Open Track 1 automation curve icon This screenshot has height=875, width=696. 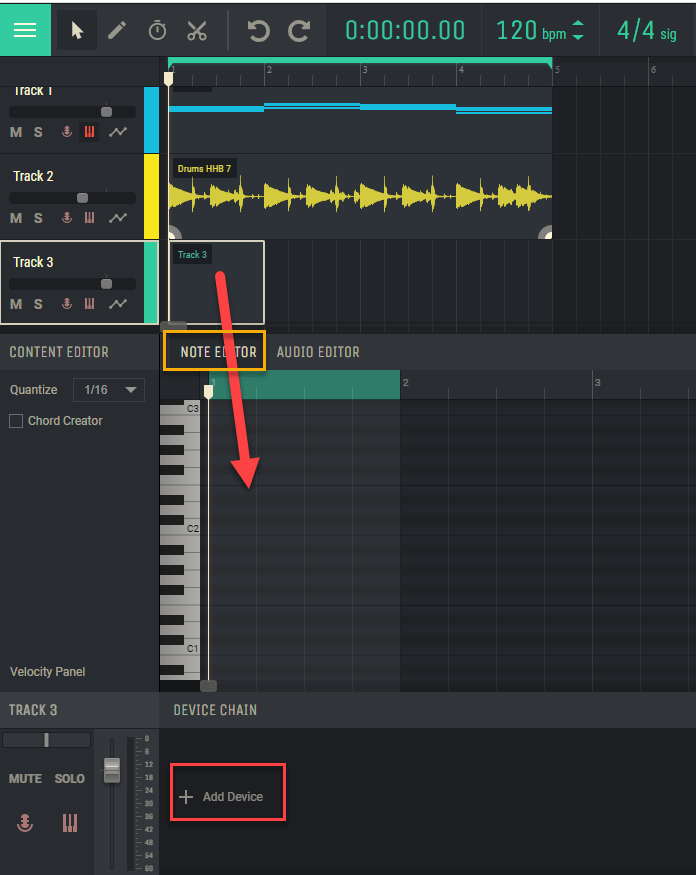click(x=118, y=132)
